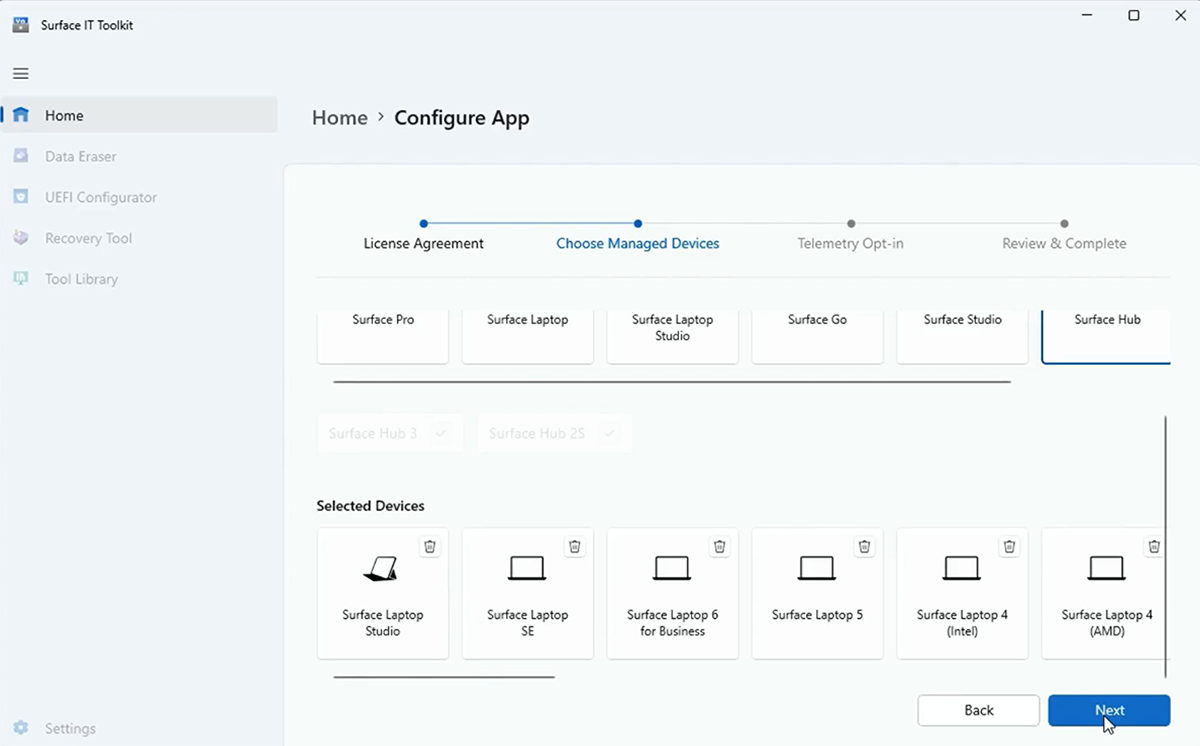Screen dimensions: 1200x746
Task: Toggle the Surface Hub 3 checkbox chip
Action: click(x=390, y=433)
